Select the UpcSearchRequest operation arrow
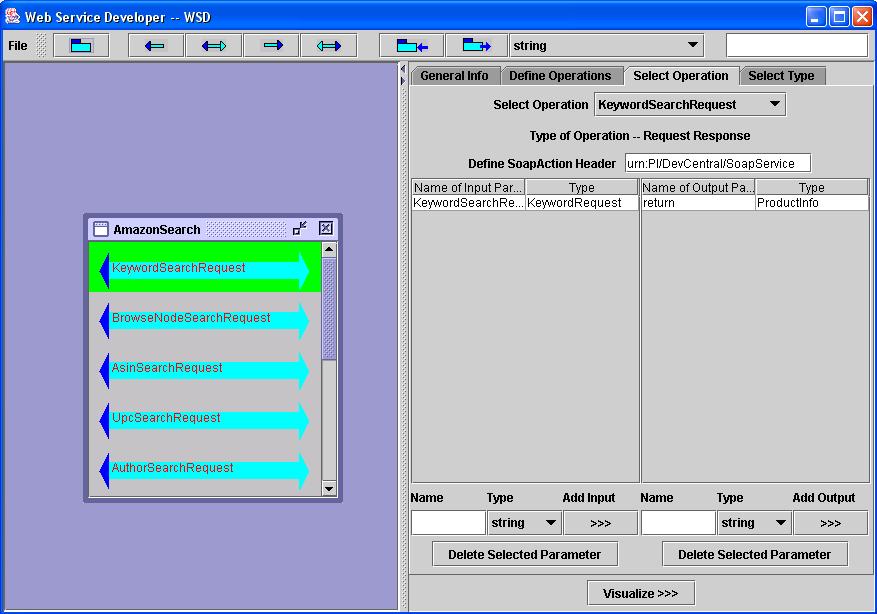The image size is (877, 614). pyautogui.click(x=205, y=419)
